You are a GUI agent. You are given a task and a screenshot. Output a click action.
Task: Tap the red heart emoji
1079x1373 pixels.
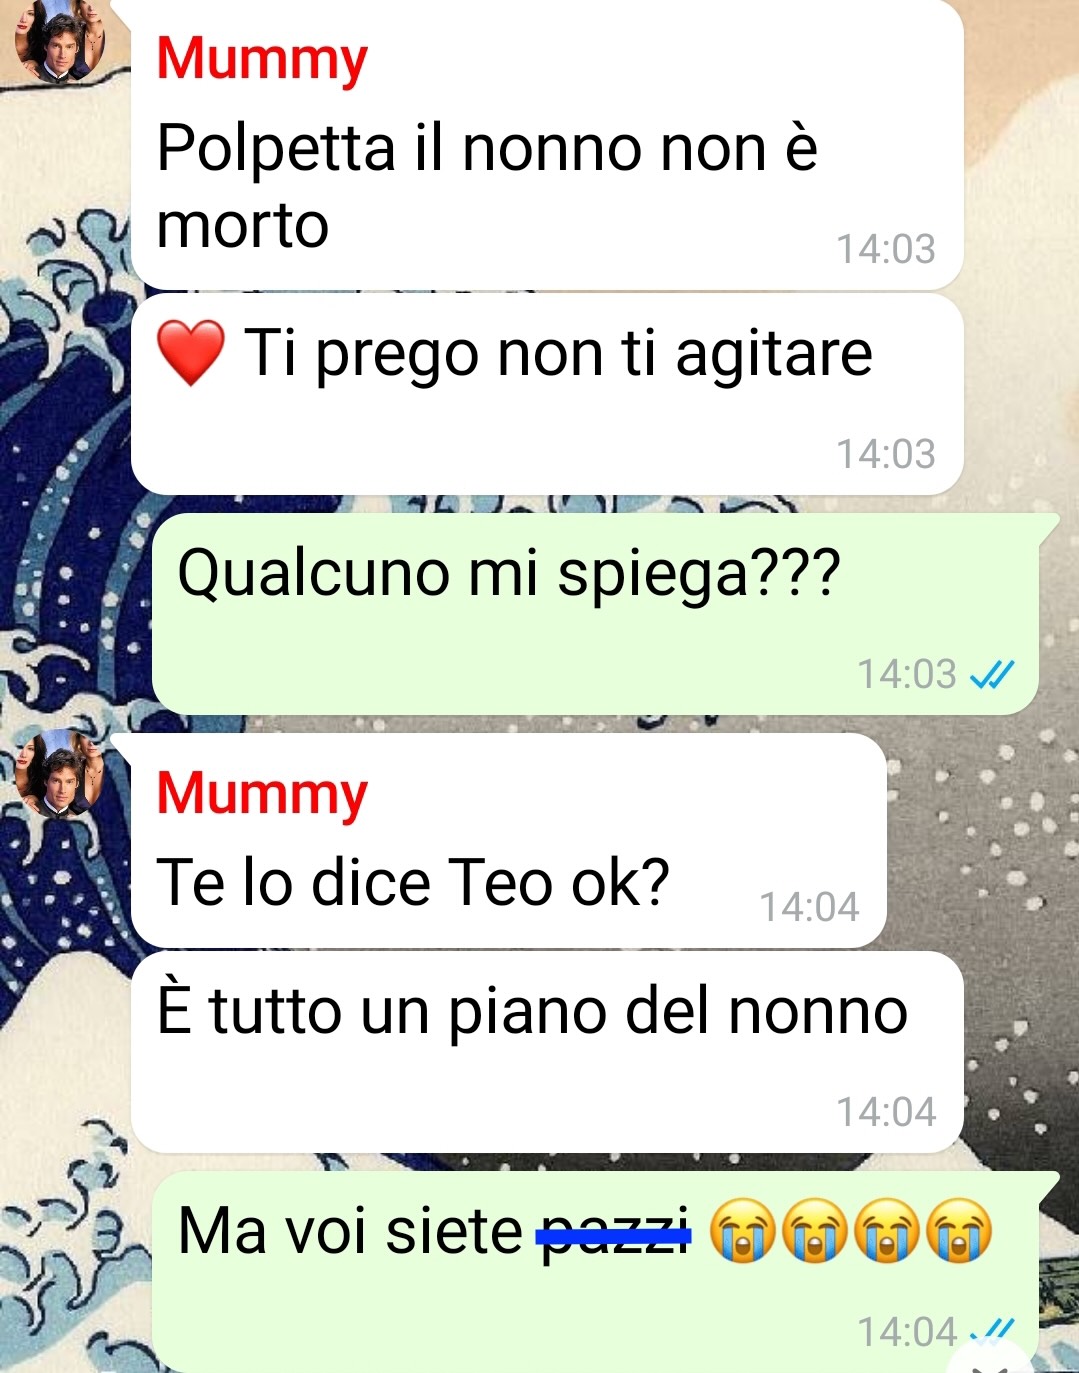click(x=191, y=353)
